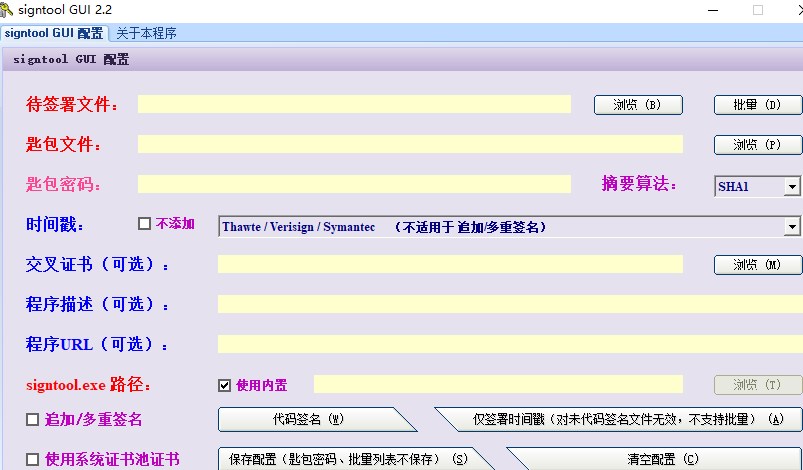The width and height of the screenshot is (803, 470).
Task: Click the 批量 (D) batch button
Action: point(758,105)
